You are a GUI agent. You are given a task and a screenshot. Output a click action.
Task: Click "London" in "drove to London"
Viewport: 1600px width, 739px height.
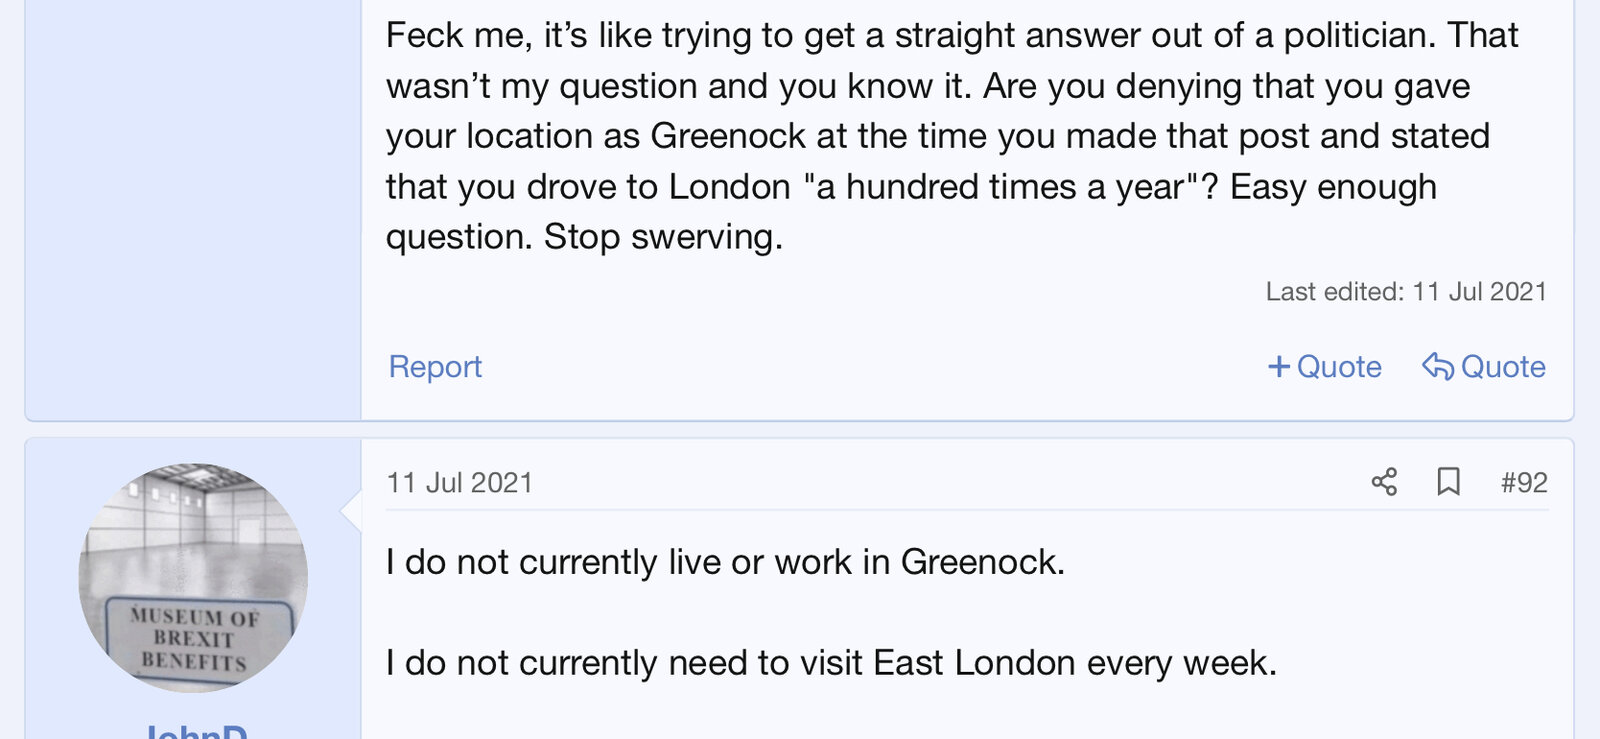click(x=729, y=187)
